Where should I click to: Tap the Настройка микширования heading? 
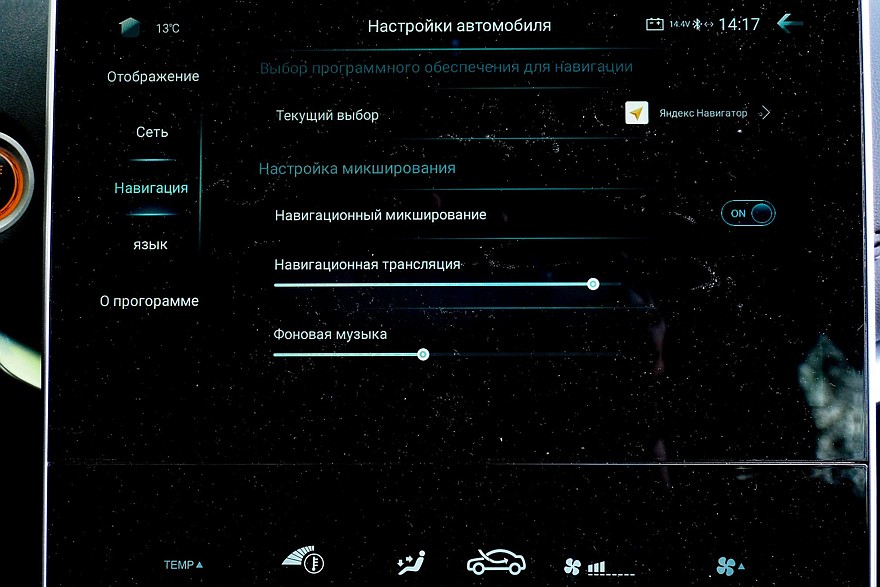click(x=357, y=168)
